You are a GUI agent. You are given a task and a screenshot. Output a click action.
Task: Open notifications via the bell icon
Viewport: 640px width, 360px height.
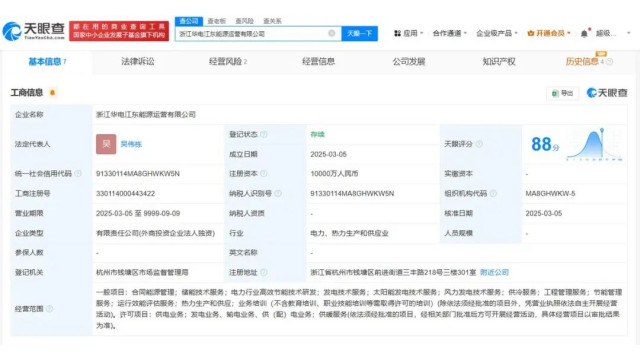(584, 33)
